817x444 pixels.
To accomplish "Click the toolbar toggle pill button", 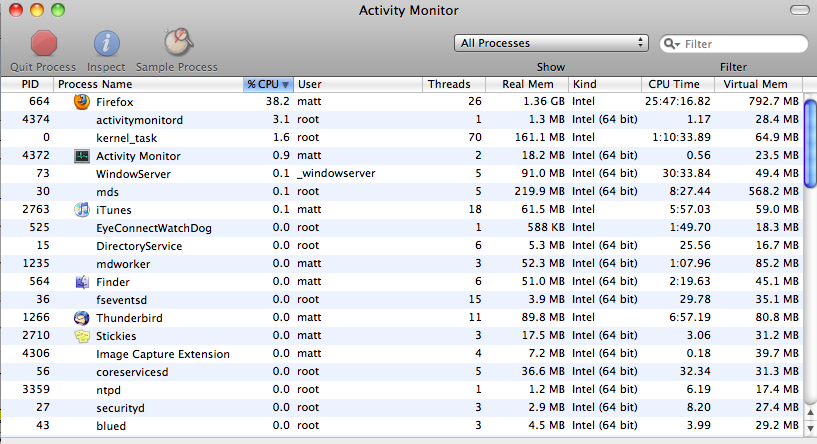I will 799,10.
